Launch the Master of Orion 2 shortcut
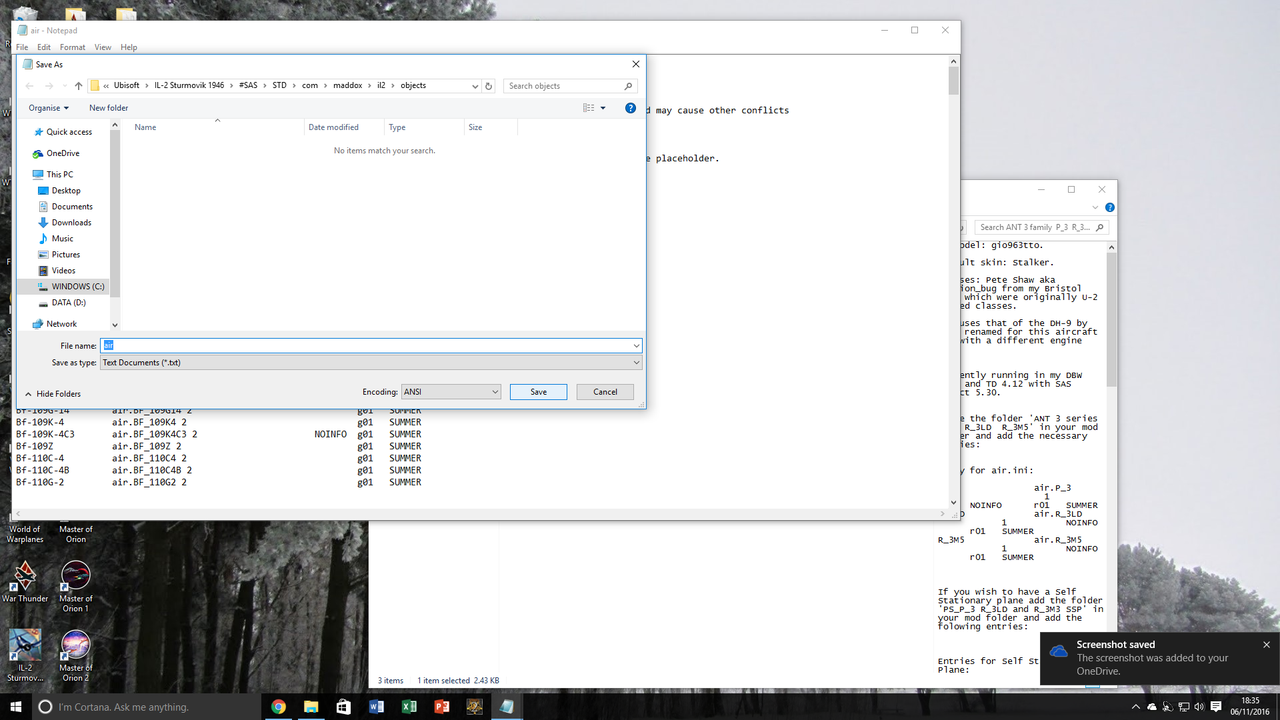This screenshot has width=1280, height=720. point(76,655)
